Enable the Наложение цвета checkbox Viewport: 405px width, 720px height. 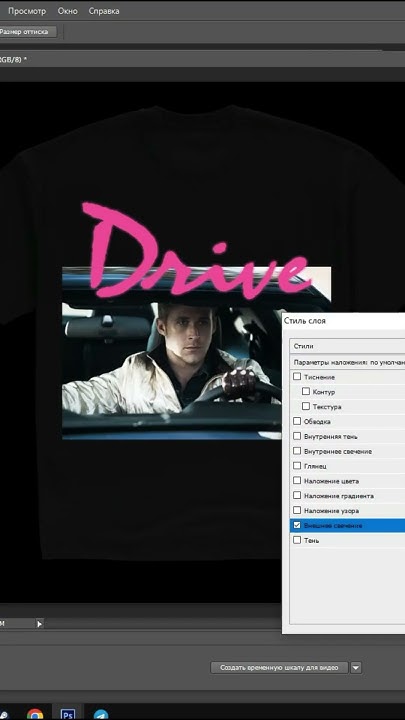pyautogui.click(x=297, y=481)
